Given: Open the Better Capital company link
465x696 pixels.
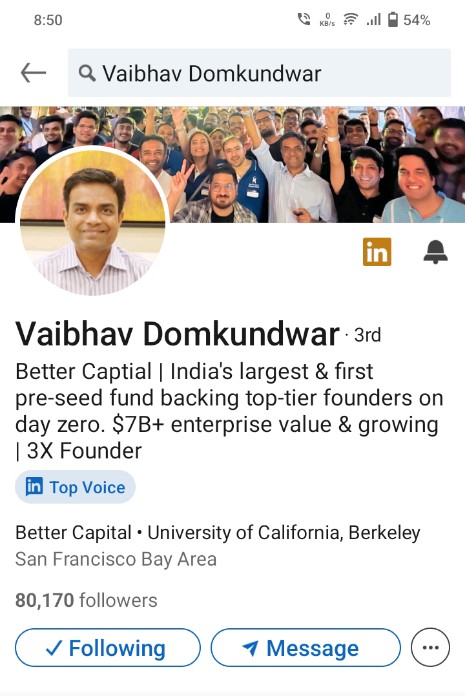Looking at the screenshot, I should 74,532.
